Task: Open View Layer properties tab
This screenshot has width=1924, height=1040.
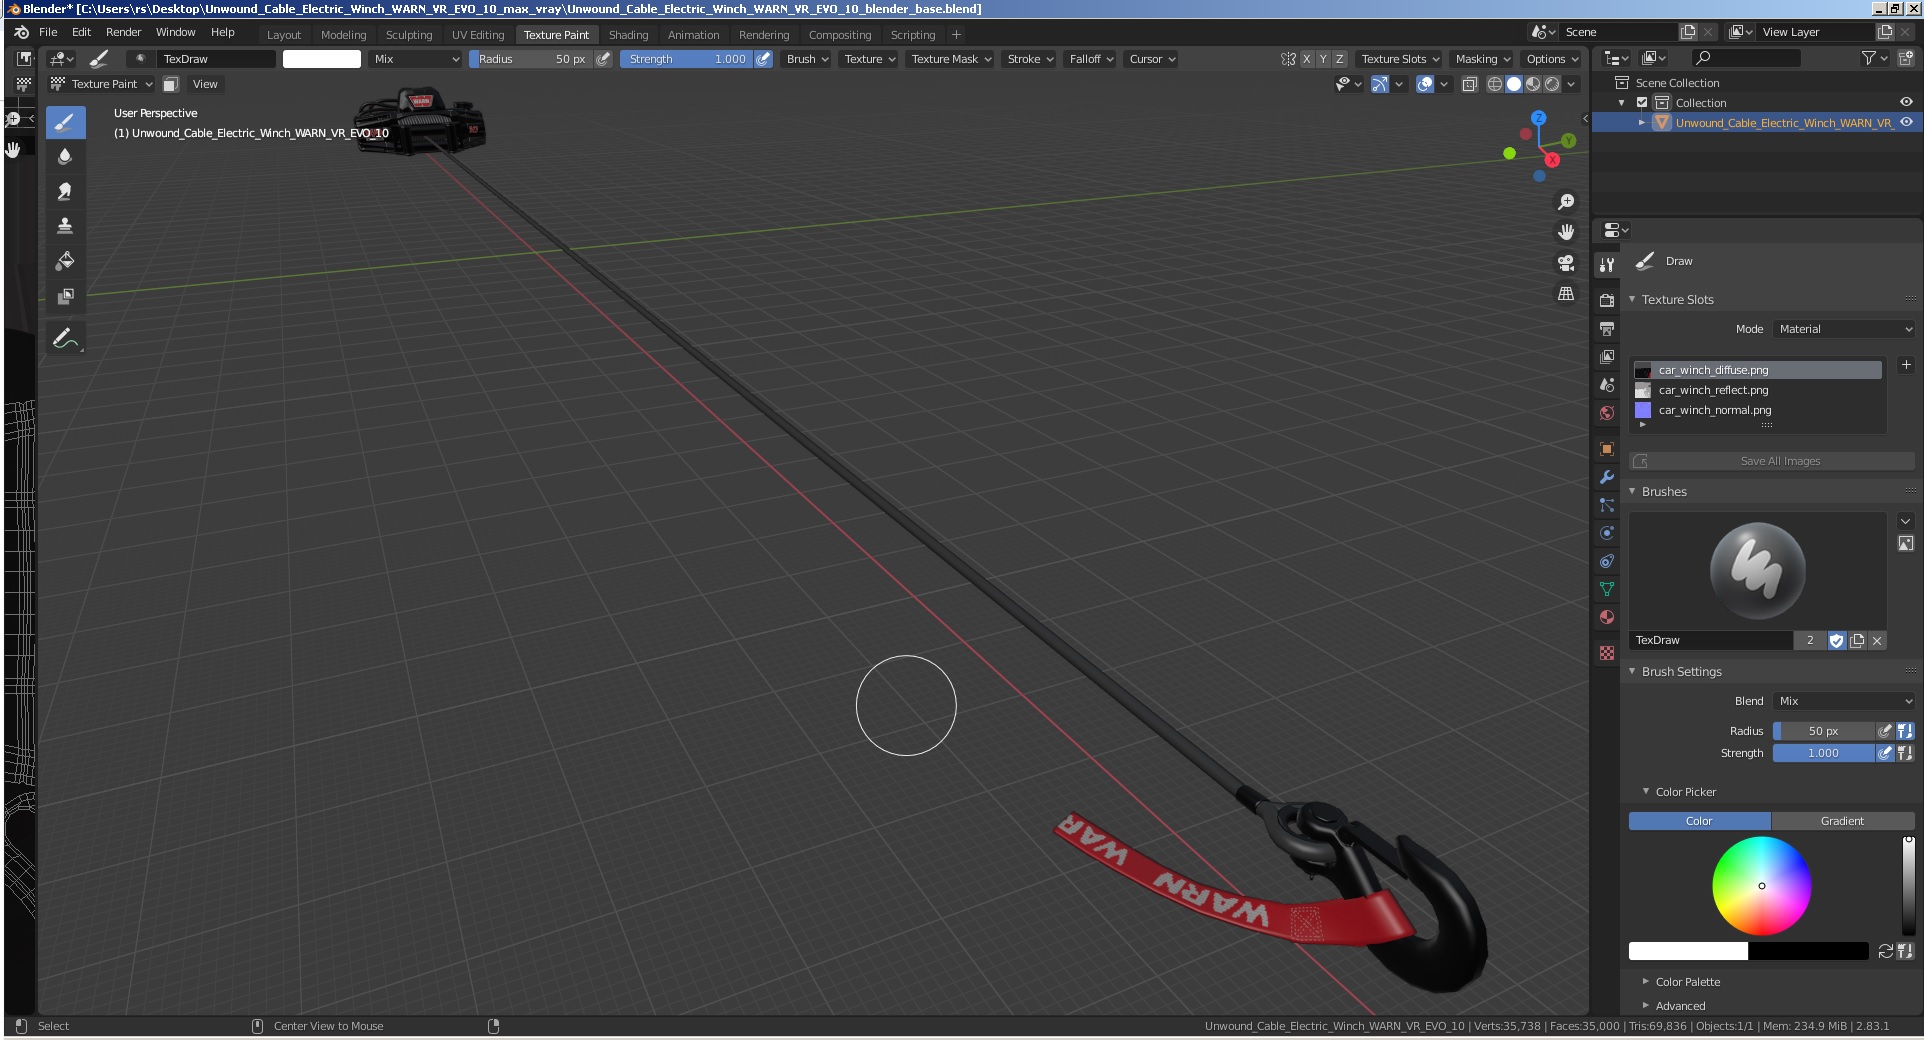Action: [1607, 356]
